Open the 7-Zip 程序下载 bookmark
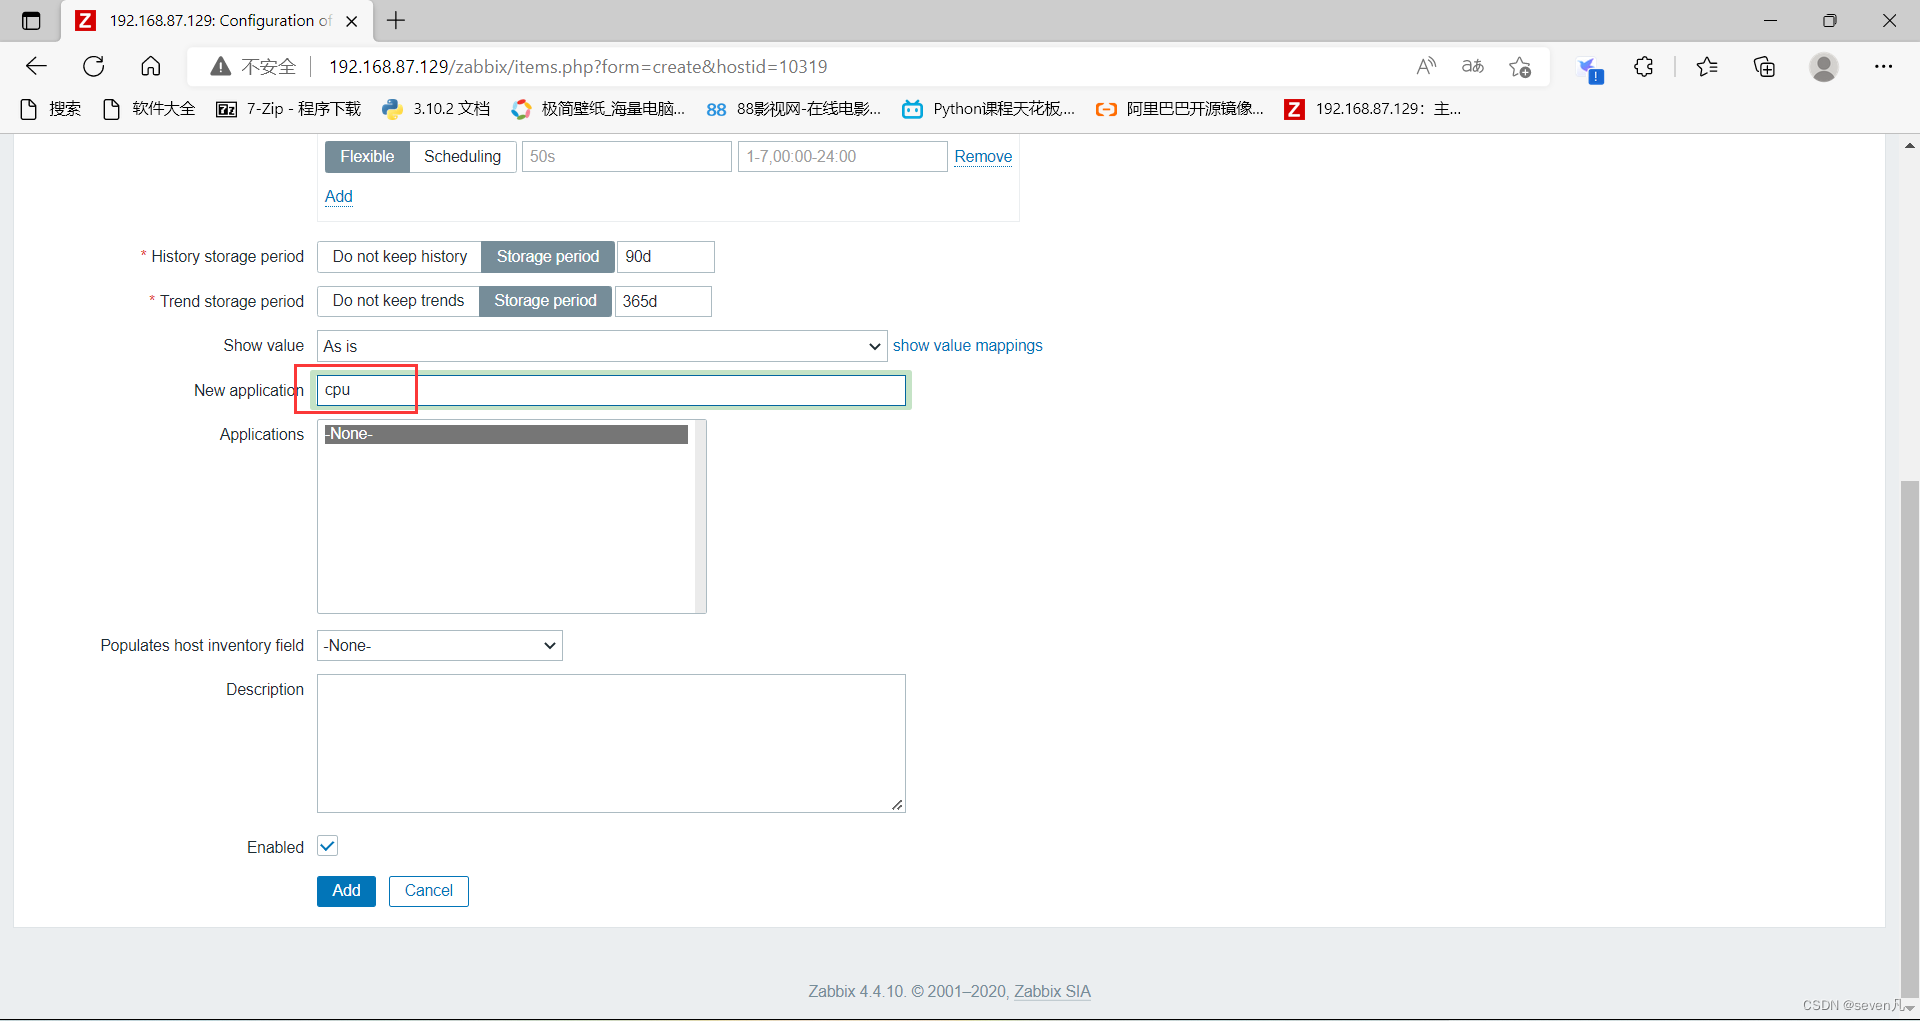The image size is (1920, 1021). point(288,109)
